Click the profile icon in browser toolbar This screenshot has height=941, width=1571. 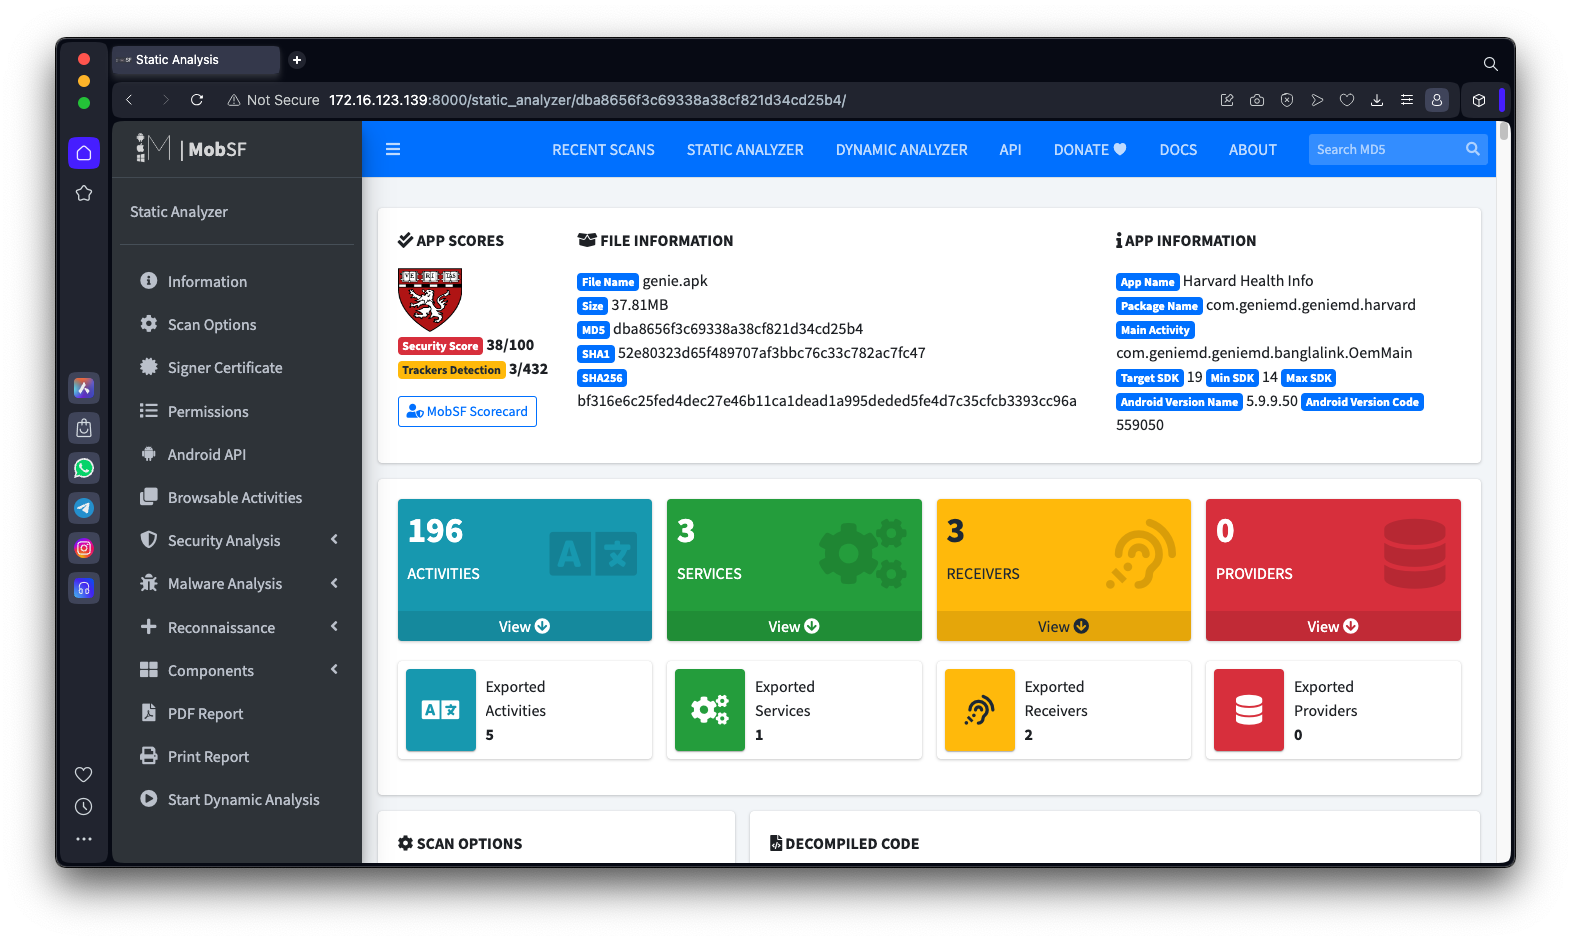(1437, 100)
